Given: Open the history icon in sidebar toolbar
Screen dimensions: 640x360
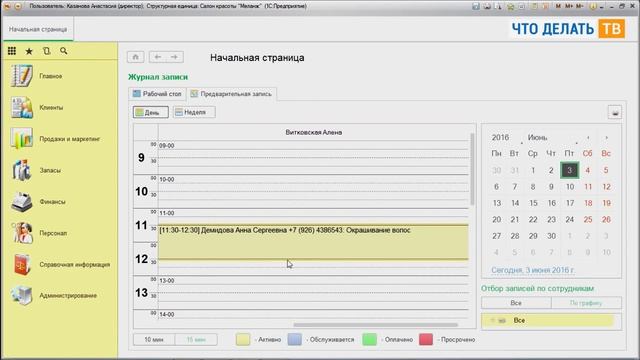Looking at the screenshot, I should point(47,51).
